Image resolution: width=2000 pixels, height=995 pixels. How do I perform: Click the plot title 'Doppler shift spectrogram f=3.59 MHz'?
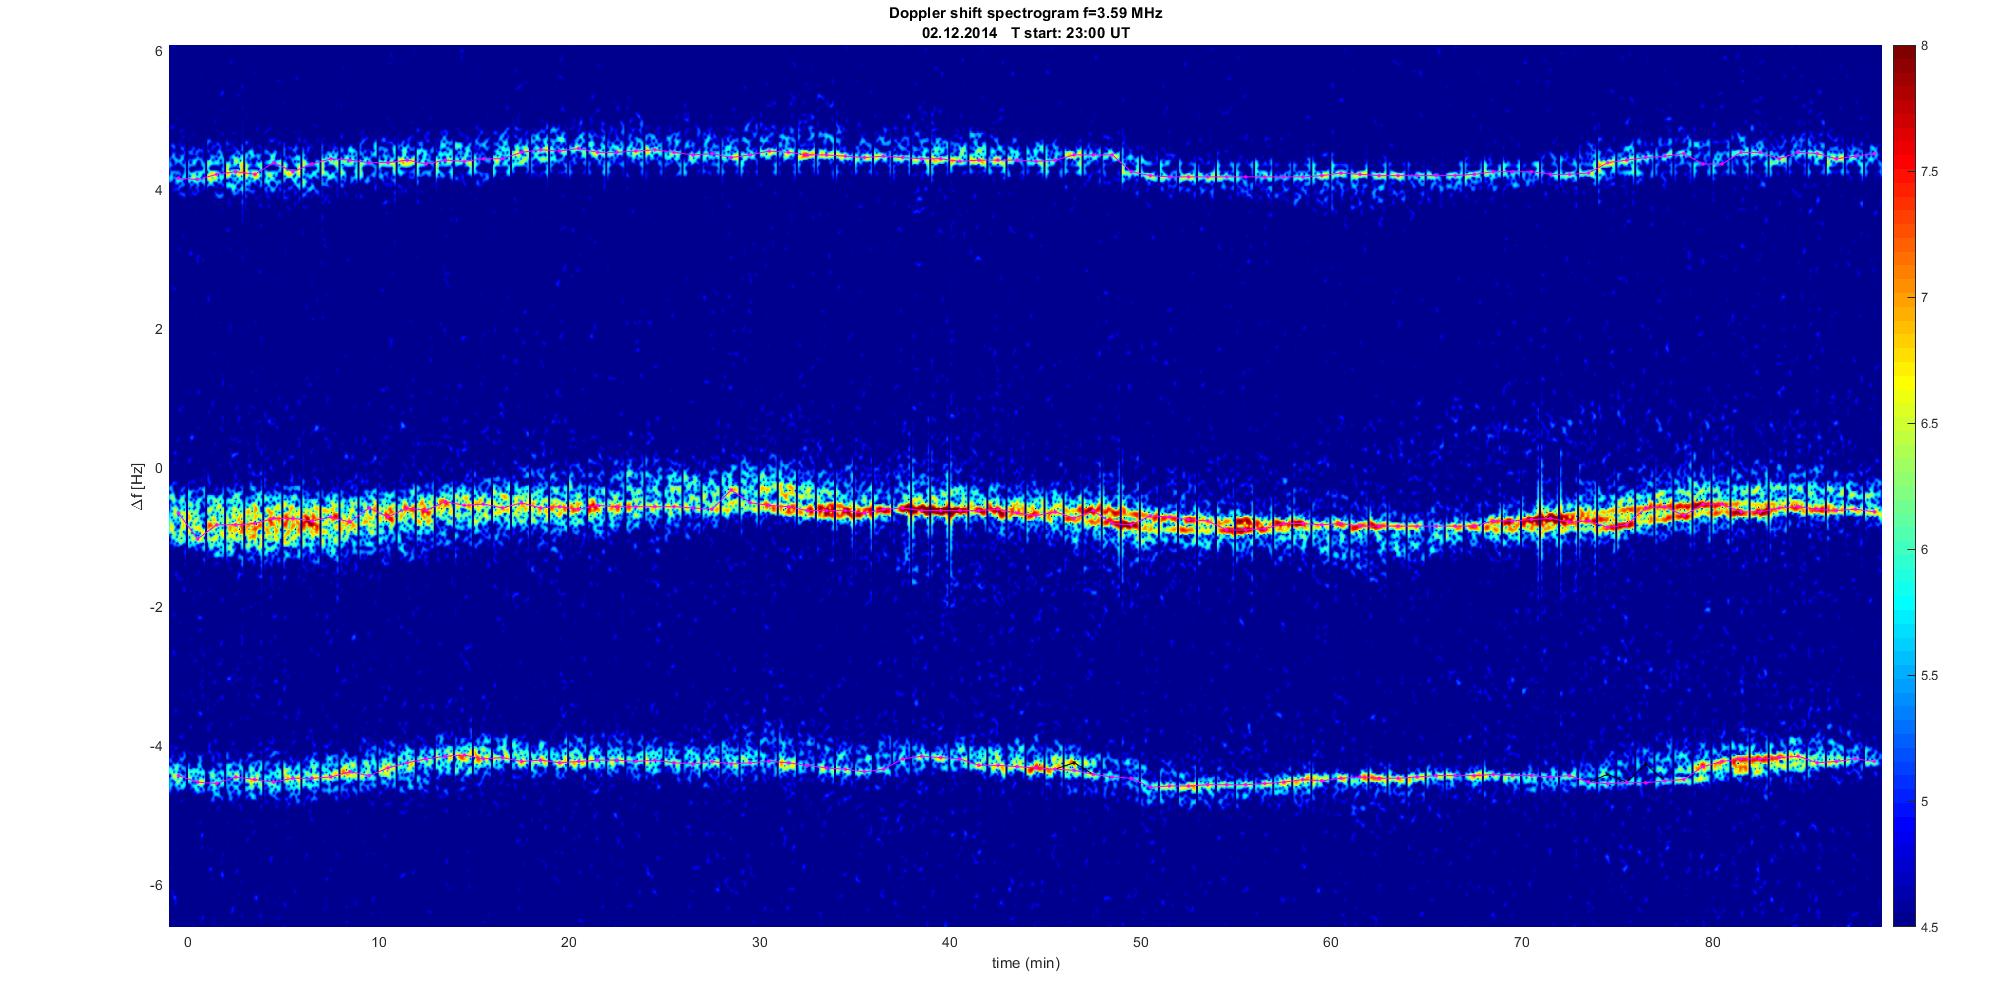[x=1025, y=14]
